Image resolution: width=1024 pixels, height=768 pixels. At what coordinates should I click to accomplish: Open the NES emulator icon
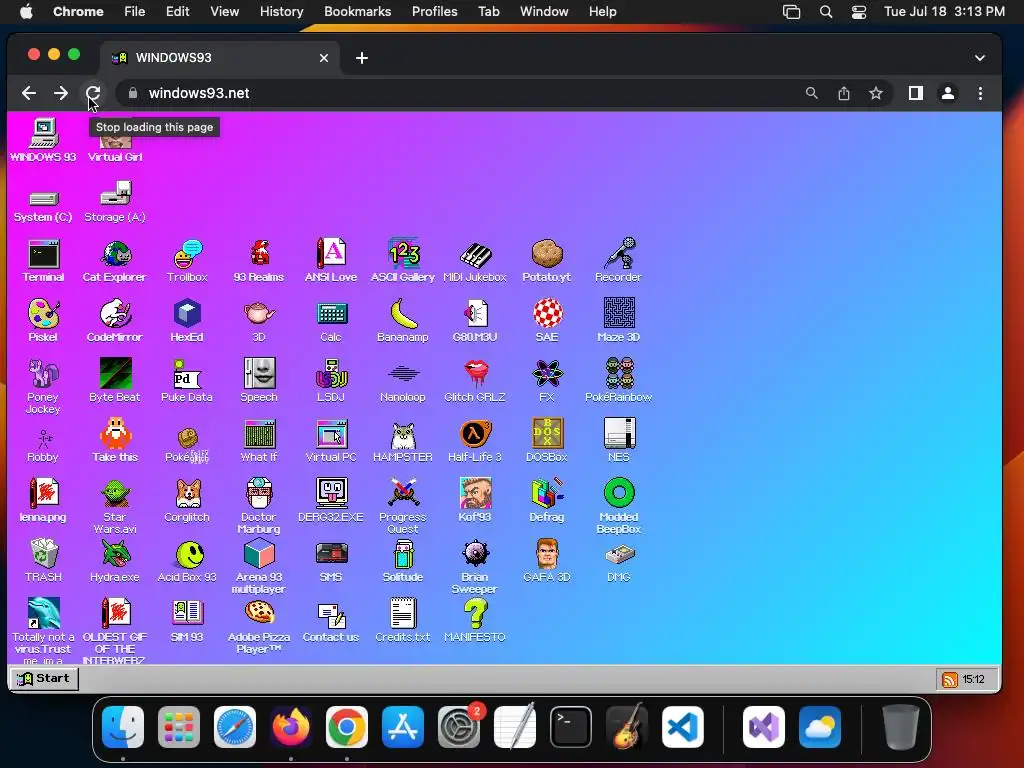pos(618,441)
